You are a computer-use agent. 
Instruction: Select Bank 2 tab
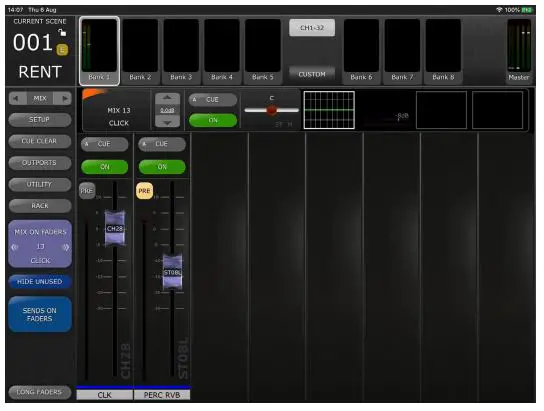tap(140, 51)
